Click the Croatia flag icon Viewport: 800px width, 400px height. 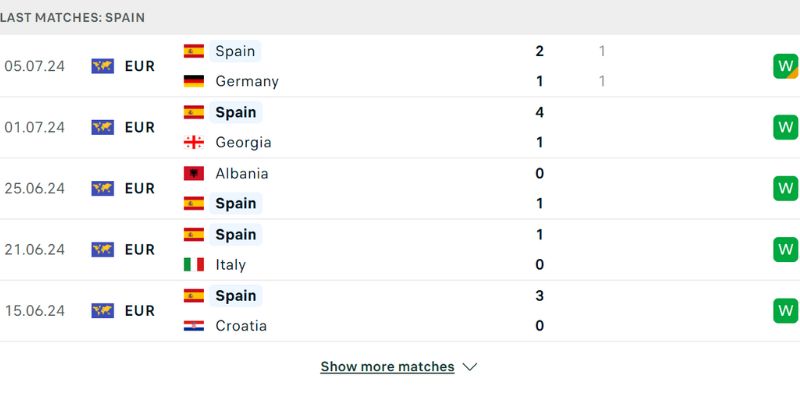click(194, 326)
